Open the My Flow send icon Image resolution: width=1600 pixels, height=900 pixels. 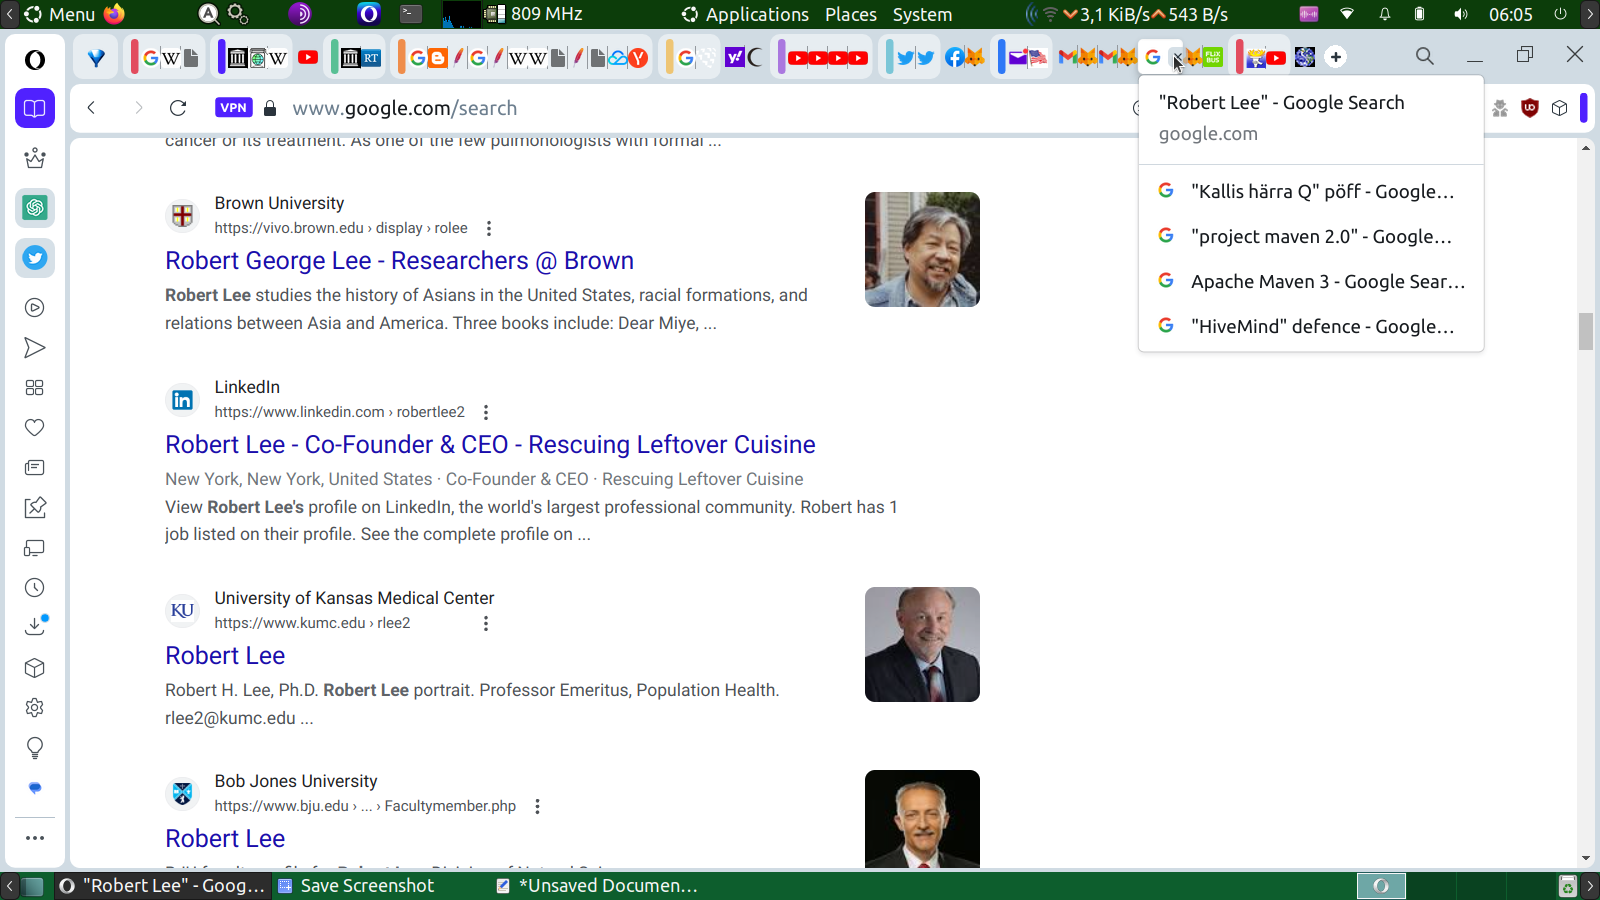tap(35, 348)
